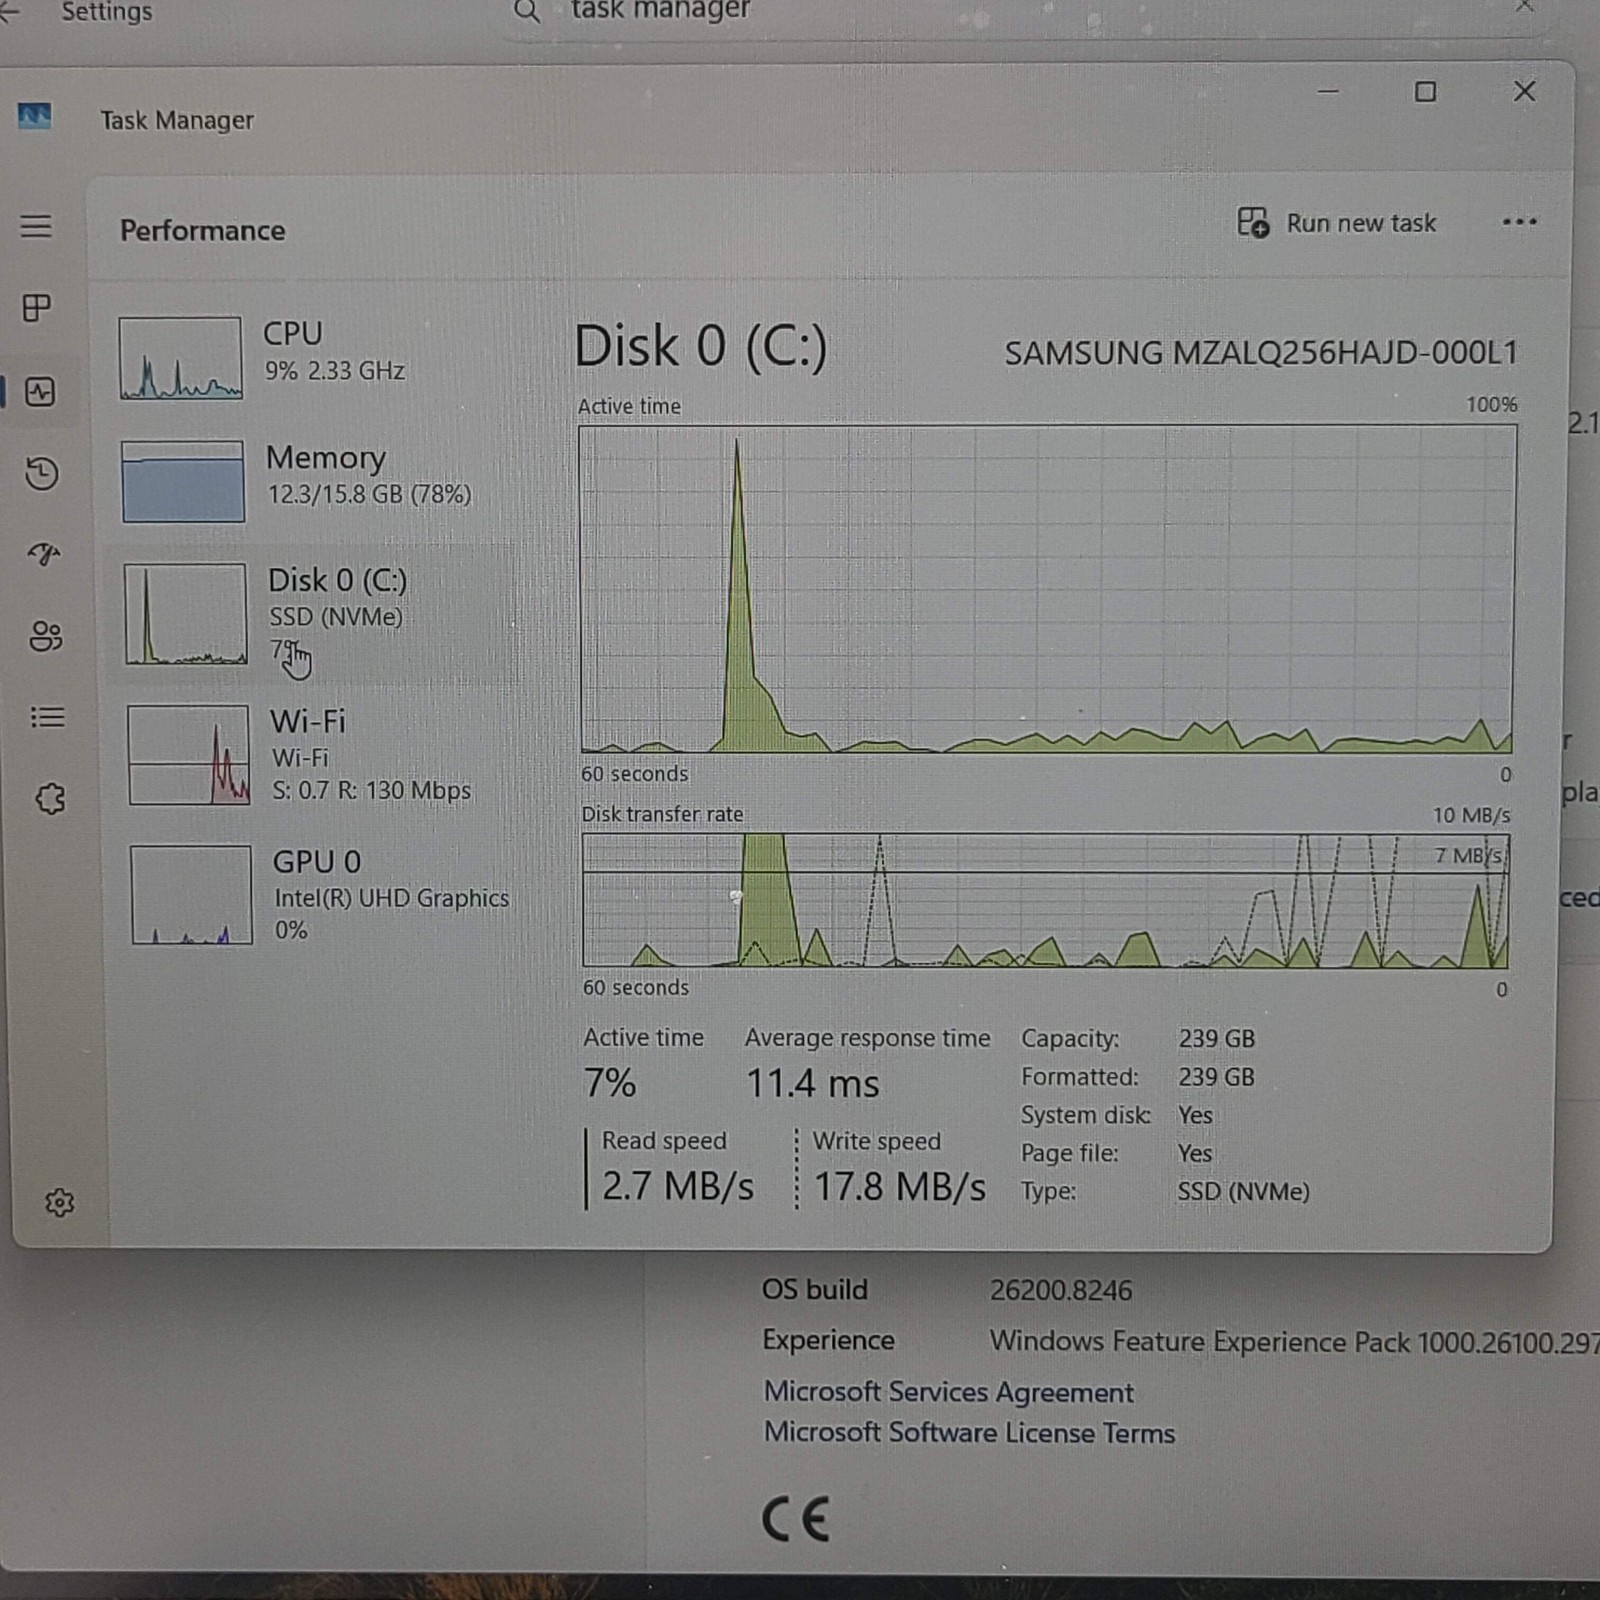Open Microsoft Software License Terms link in Settings
The height and width of the screenshot is (1600, 1600).
(969, 1433)
